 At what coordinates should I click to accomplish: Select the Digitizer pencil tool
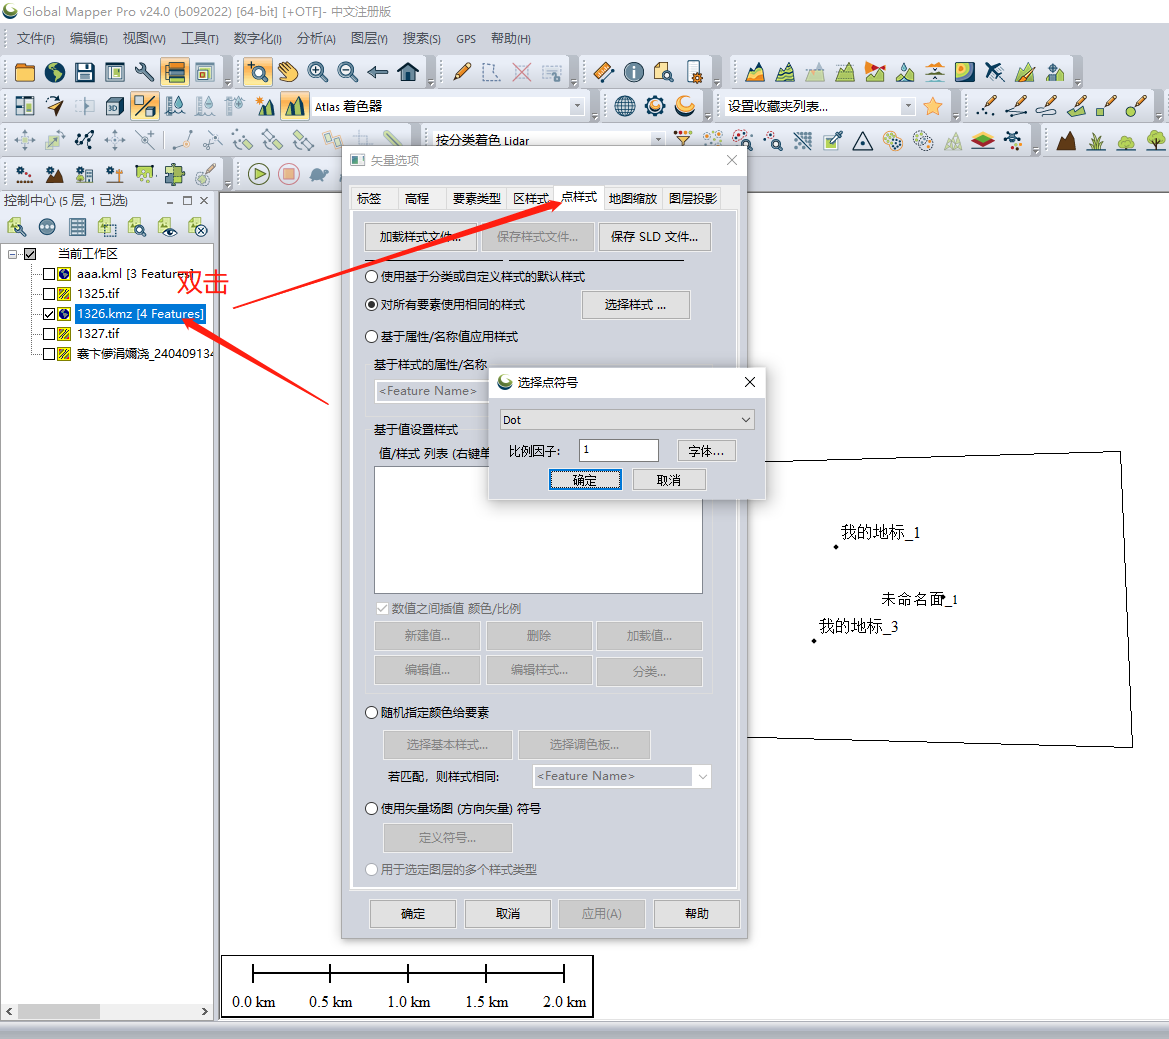[x=461, y=72]
